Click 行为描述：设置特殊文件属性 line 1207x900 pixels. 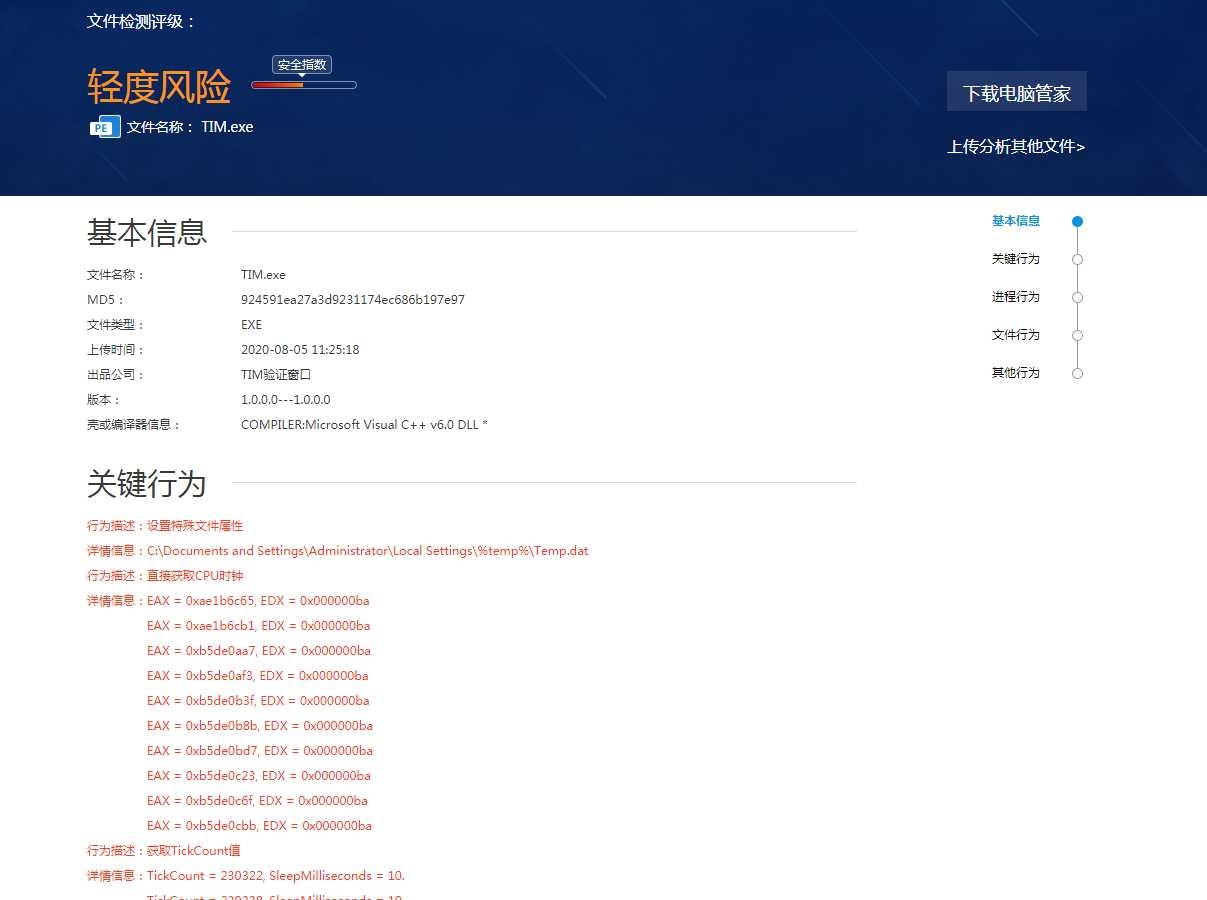pos(165,526)
